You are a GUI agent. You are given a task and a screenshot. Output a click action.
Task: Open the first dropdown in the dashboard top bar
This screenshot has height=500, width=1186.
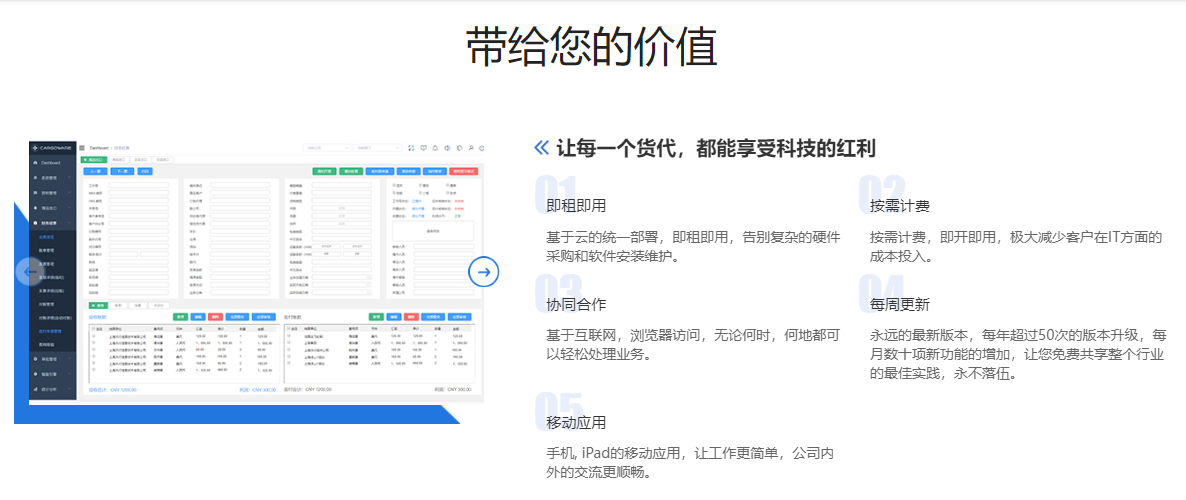pyautogui.click(x=327, y=148)
